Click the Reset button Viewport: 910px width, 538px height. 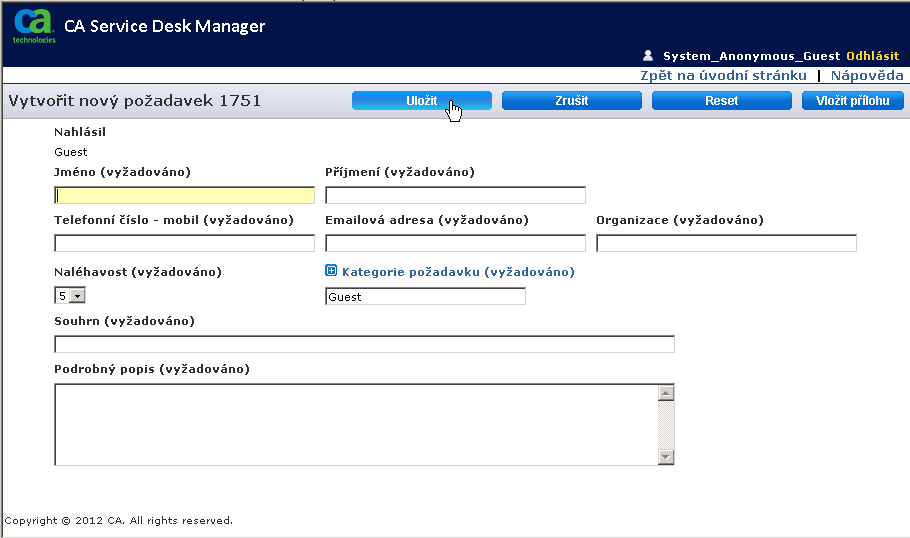coord(721,100)
